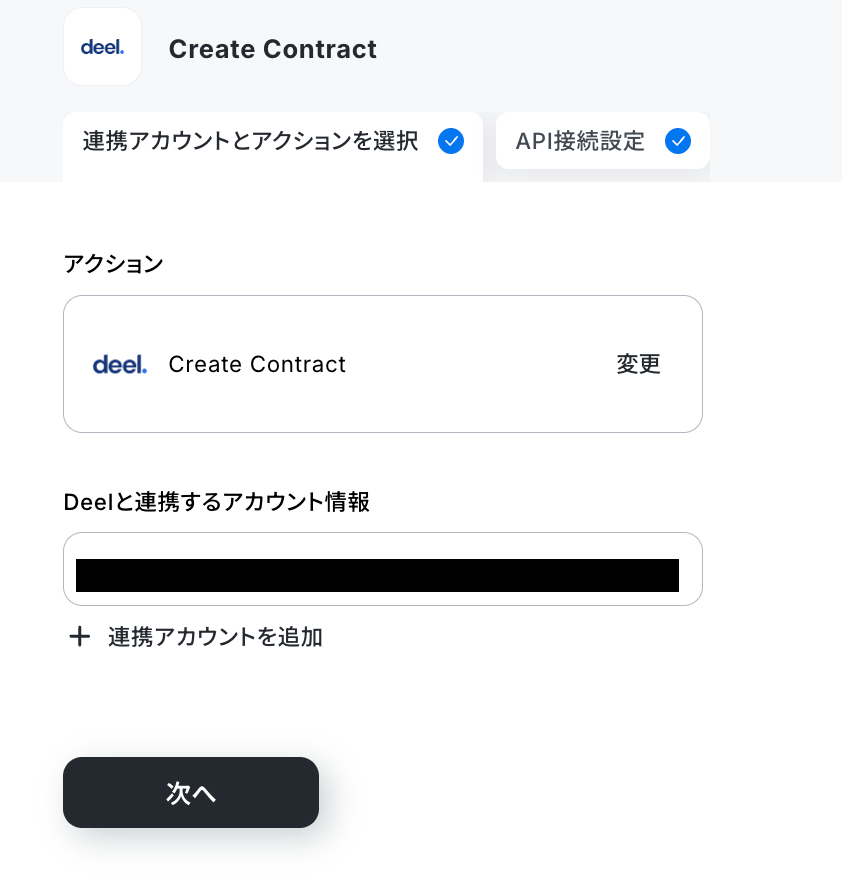Click 変更 to change the action
The height and width of the screenshot is (888, 842).
(638, 364)
